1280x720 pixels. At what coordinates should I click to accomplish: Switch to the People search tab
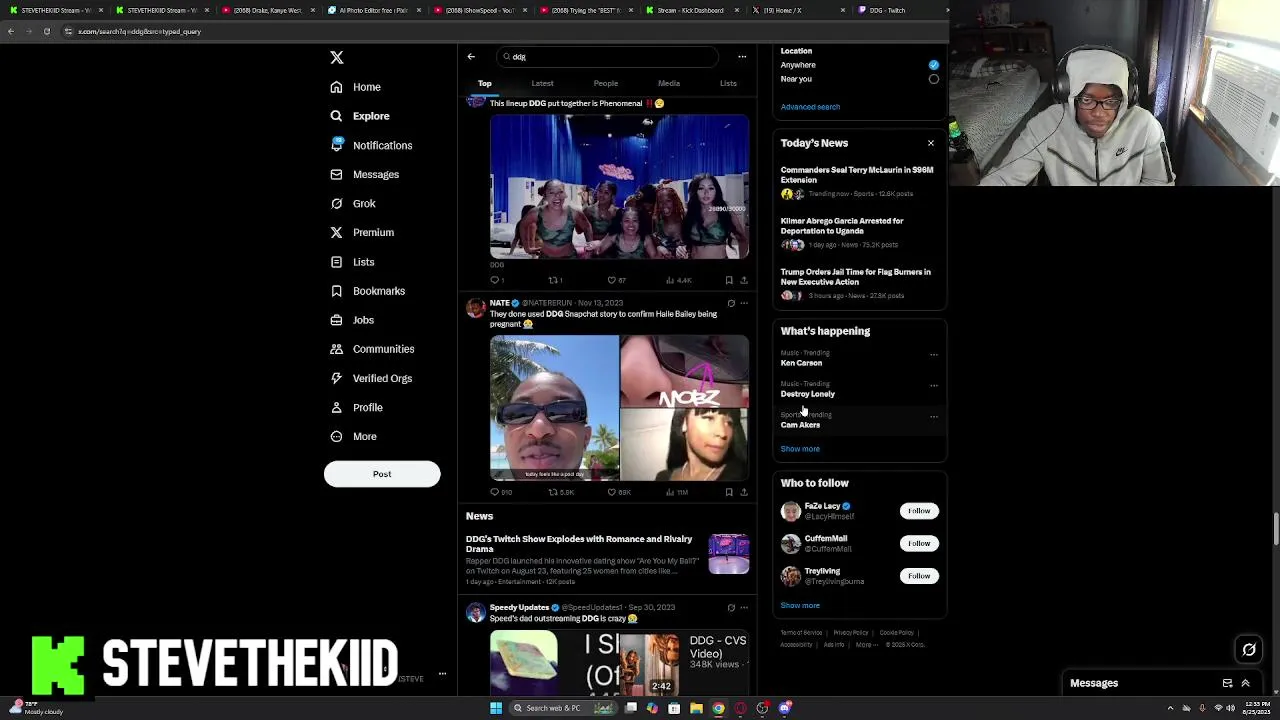606,84
